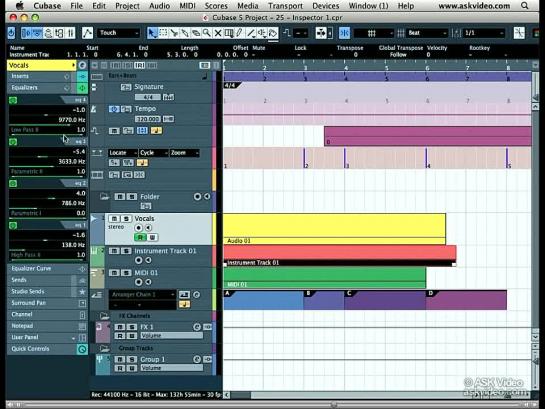This screenshot has height=409, width=545.
Task: Click the Arranger Chain editor icon
Action: tap(196, 295)
